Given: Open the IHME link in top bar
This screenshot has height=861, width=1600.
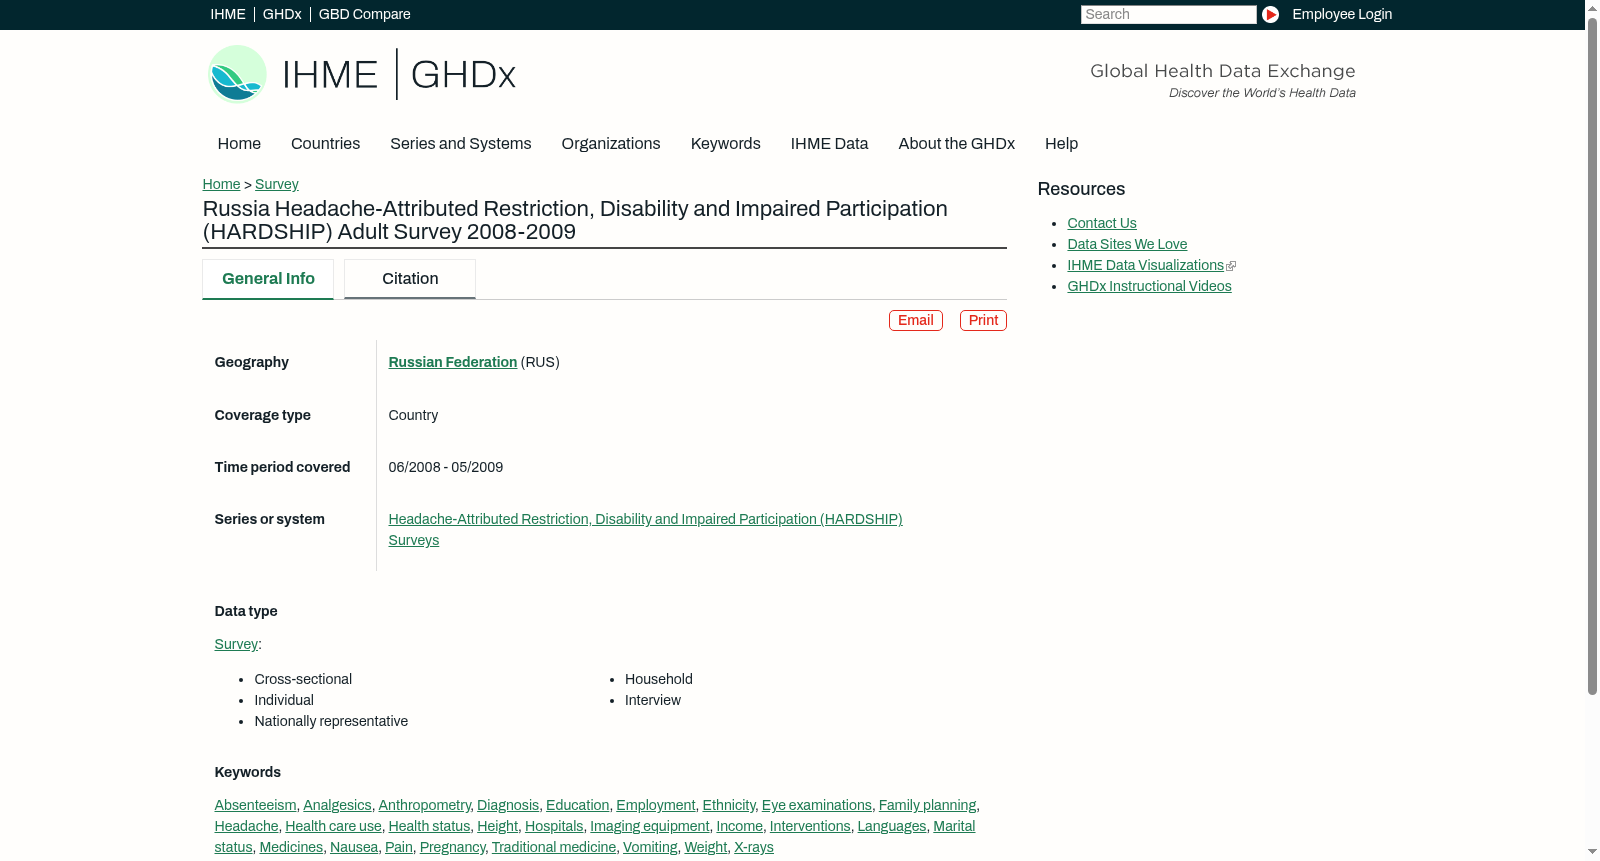Looking at the screenshot, I should pos(228,14).
